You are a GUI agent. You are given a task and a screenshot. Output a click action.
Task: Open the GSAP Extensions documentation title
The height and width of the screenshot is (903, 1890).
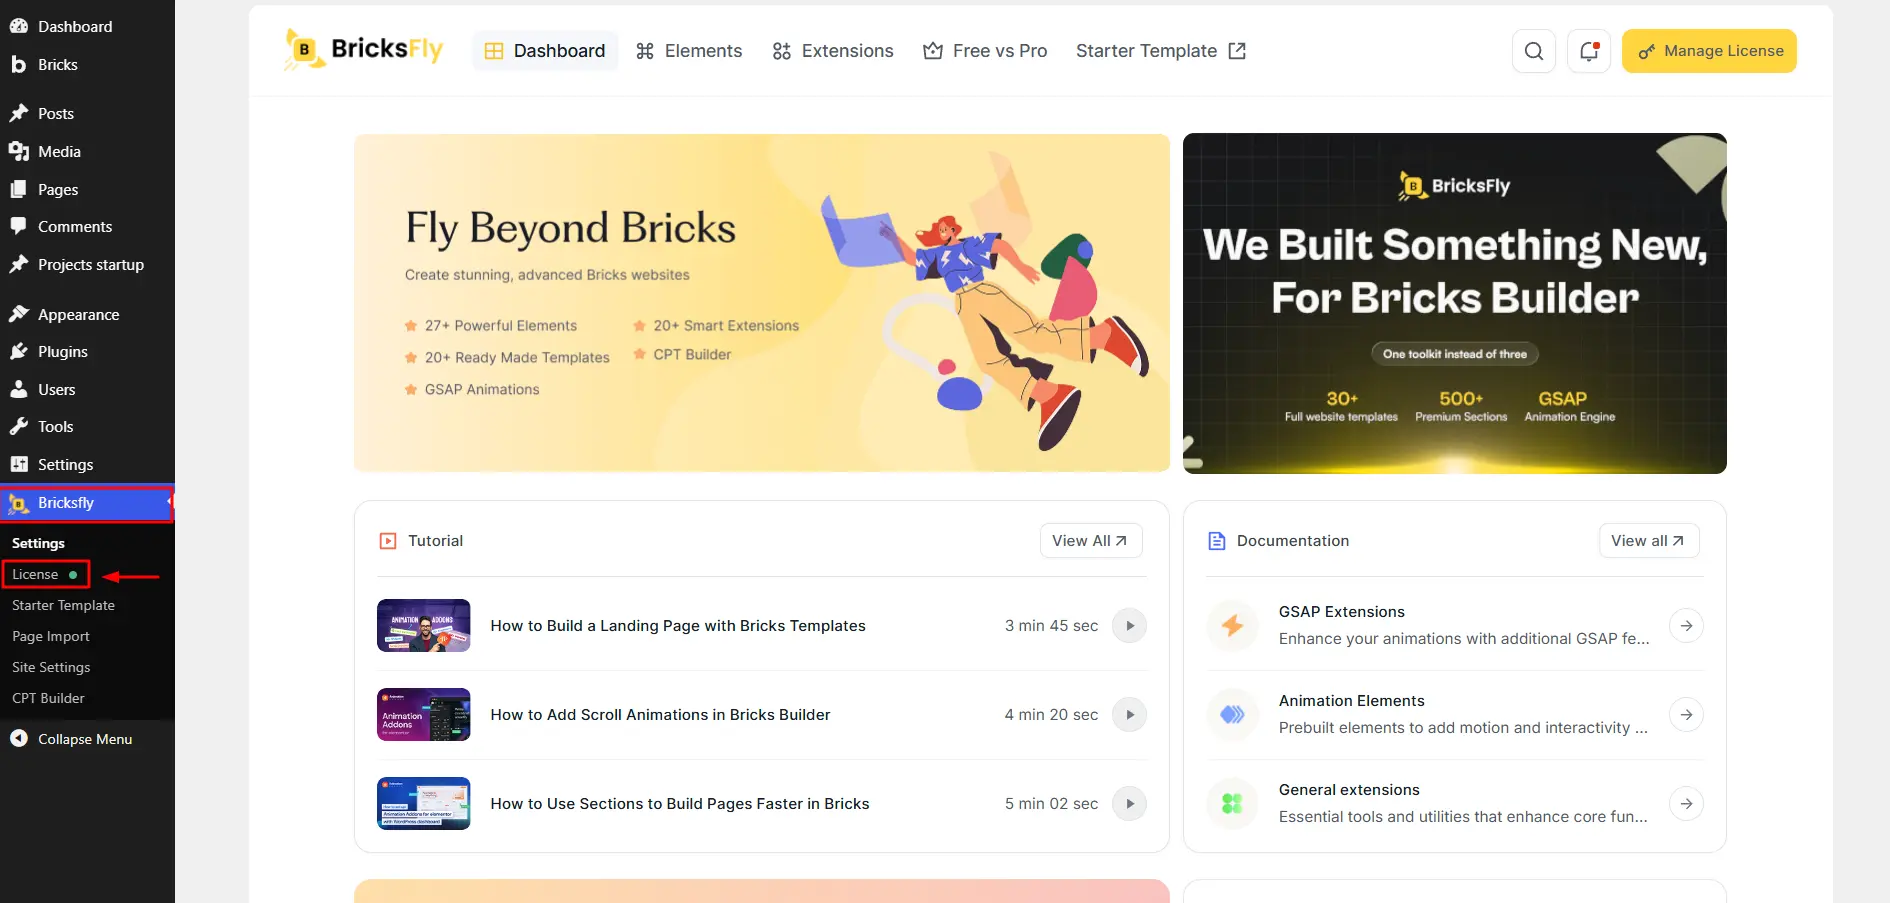1342,612
